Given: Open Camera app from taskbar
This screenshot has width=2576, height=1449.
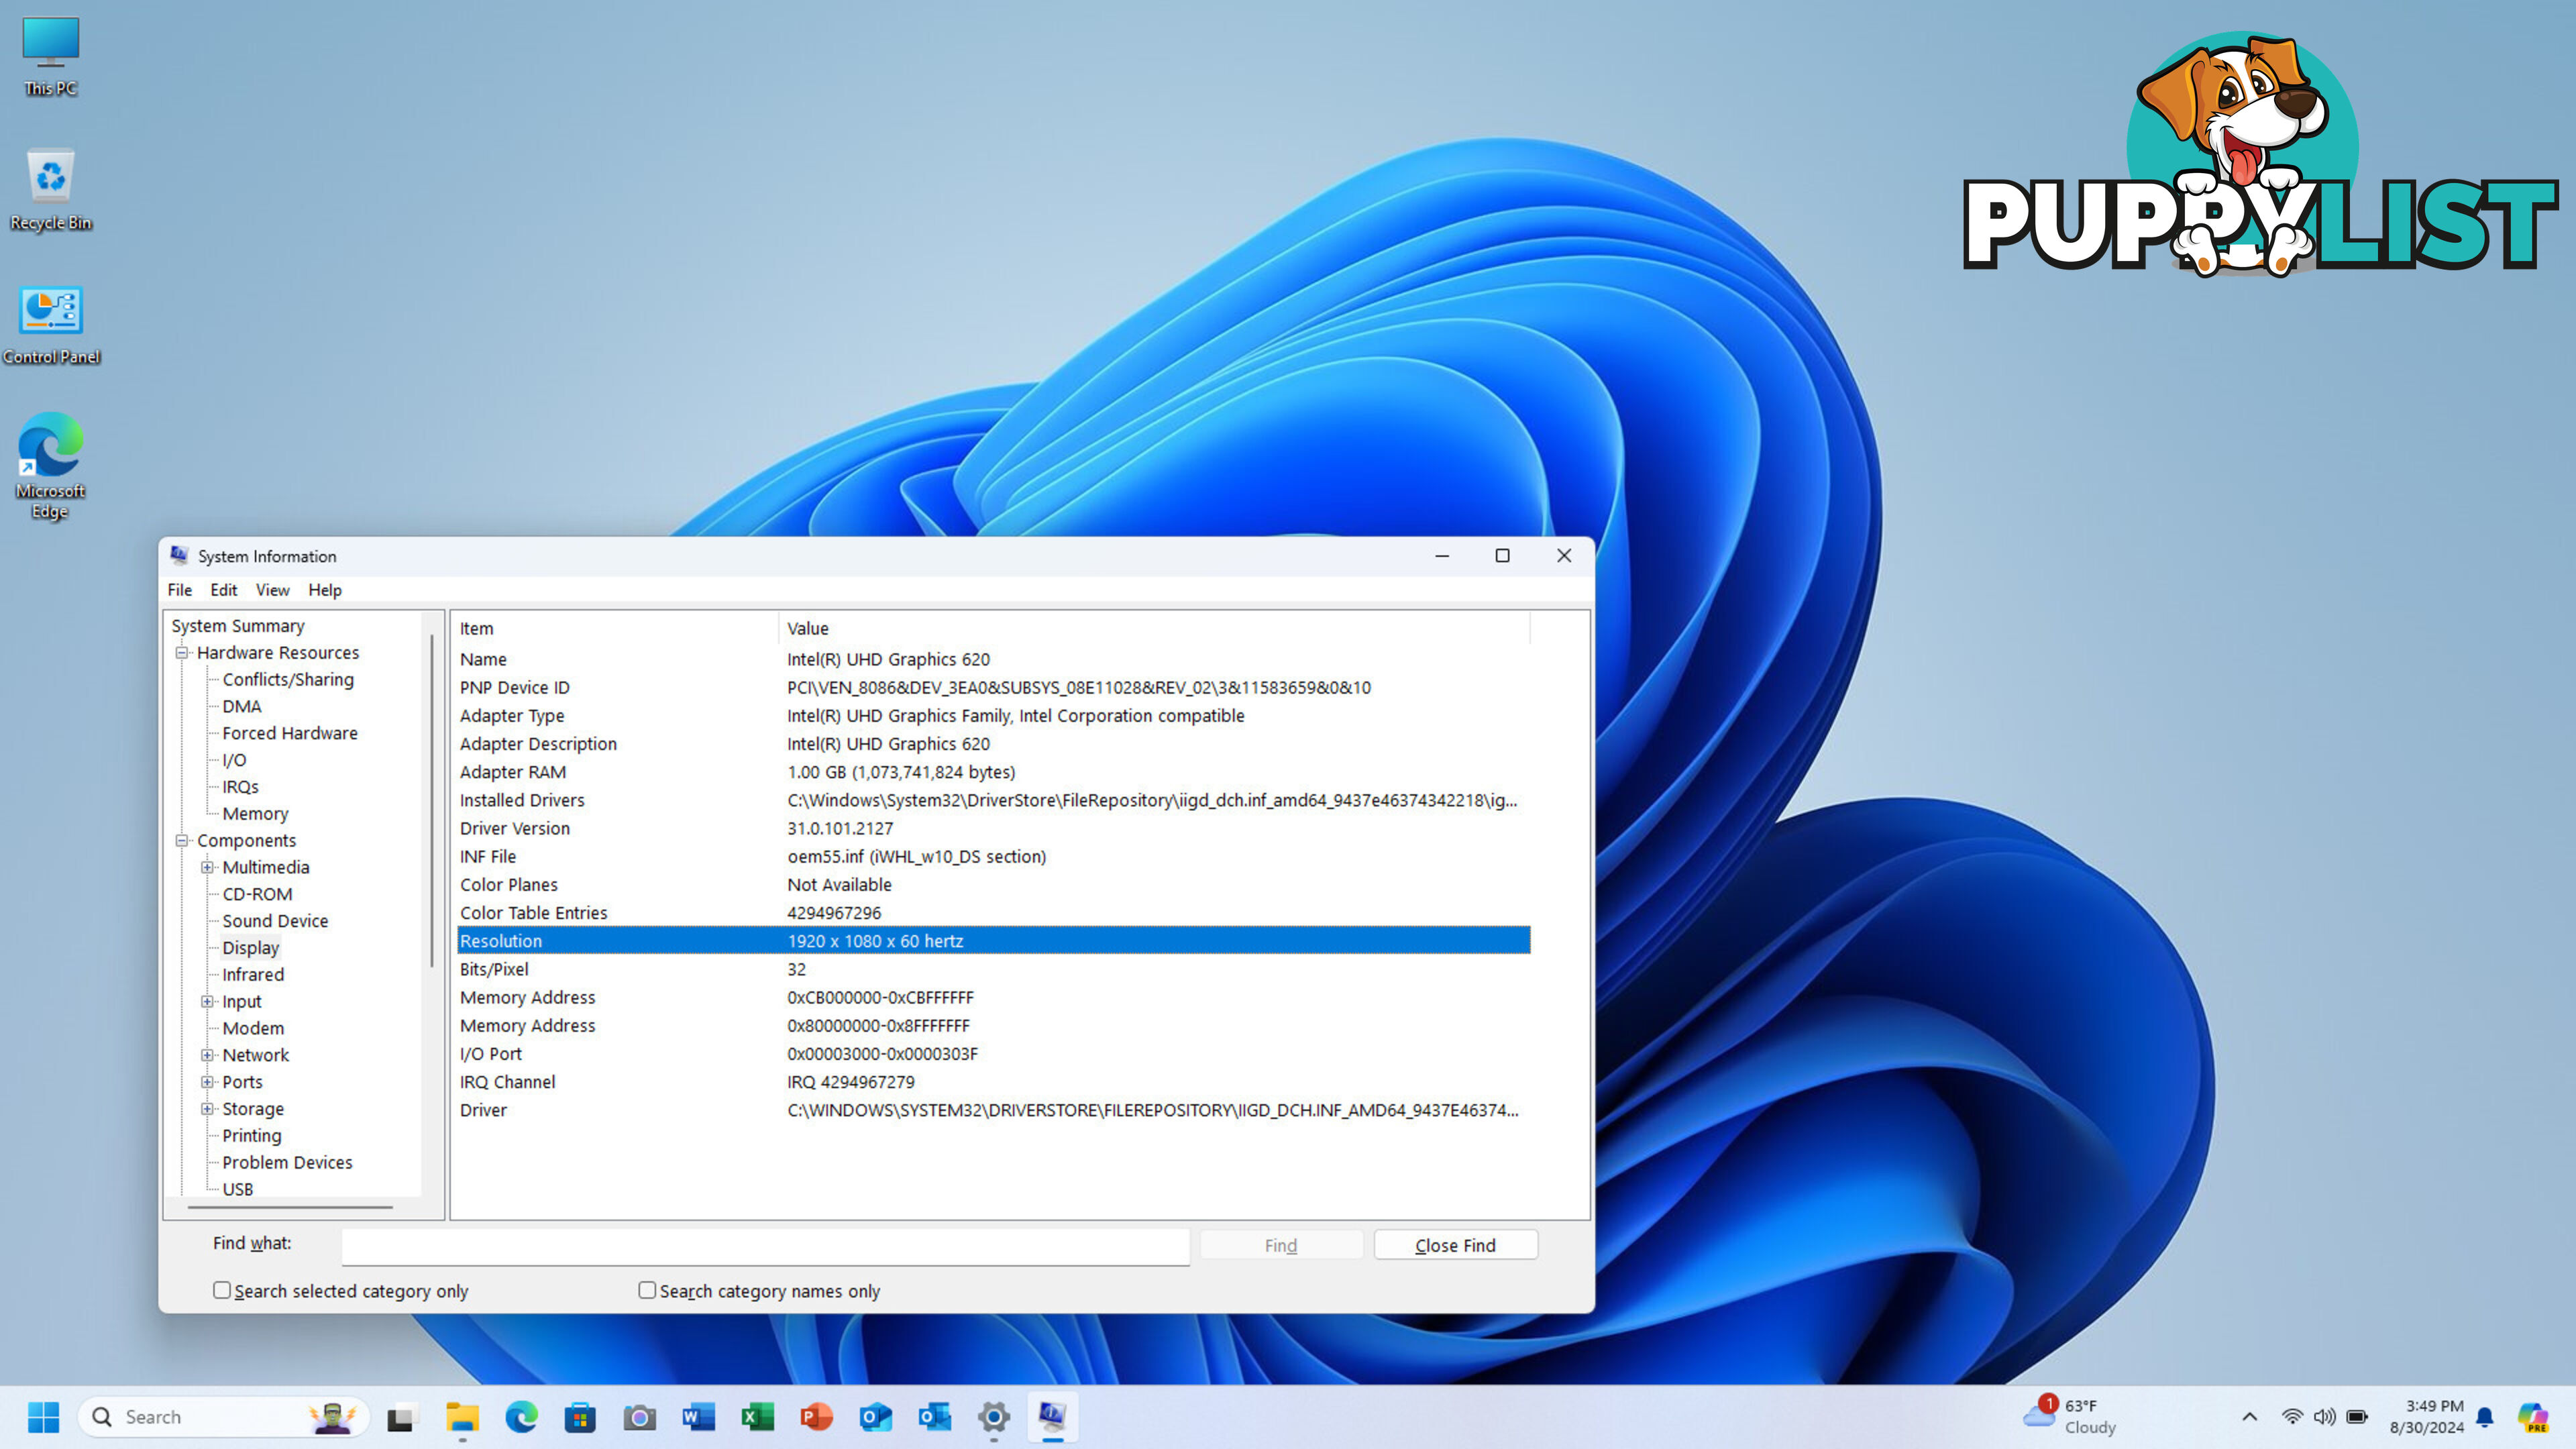Looking at the screenshot, I should pos(639,1416).
